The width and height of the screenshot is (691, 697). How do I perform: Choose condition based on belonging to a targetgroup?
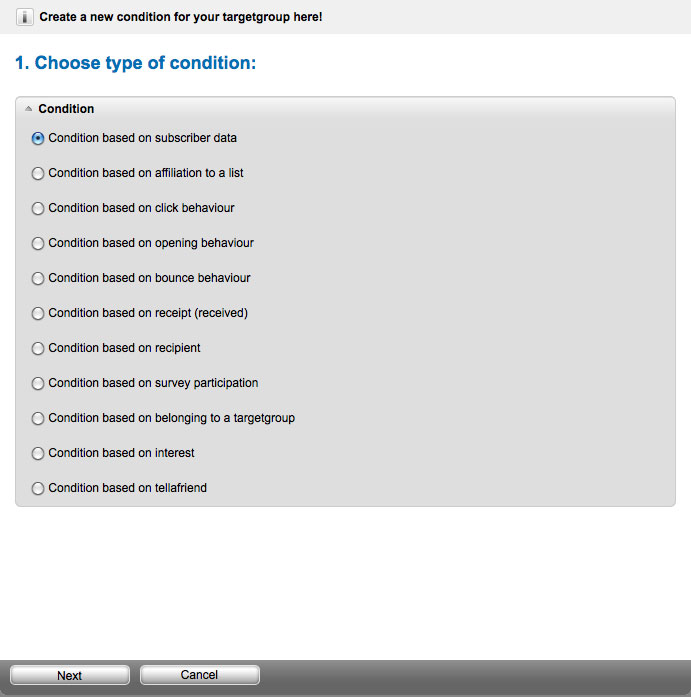(38, 419)
